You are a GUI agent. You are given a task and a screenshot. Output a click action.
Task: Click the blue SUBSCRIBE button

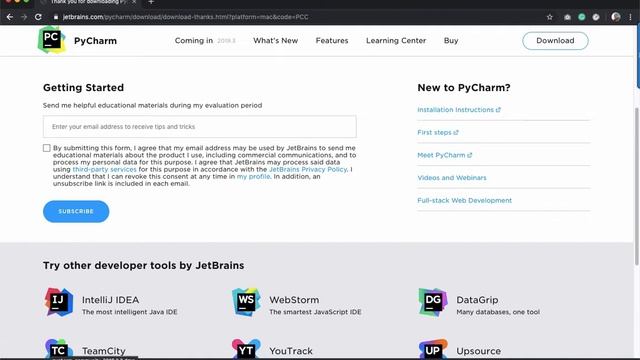point(76,211)
